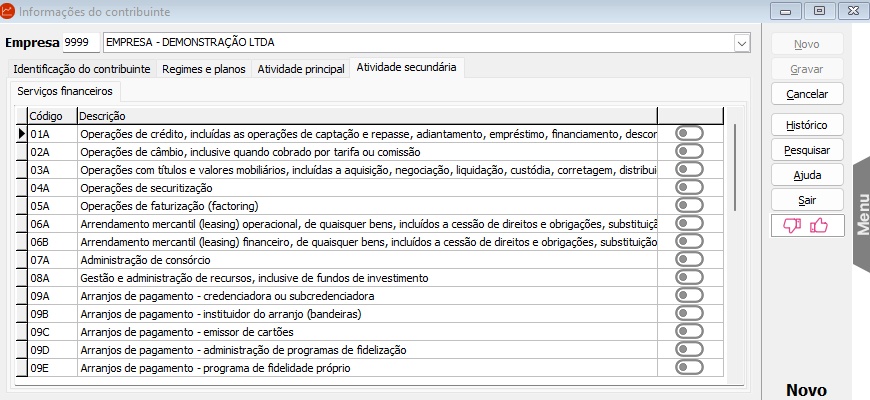Click code cell '08A'

tap(52, 277)
